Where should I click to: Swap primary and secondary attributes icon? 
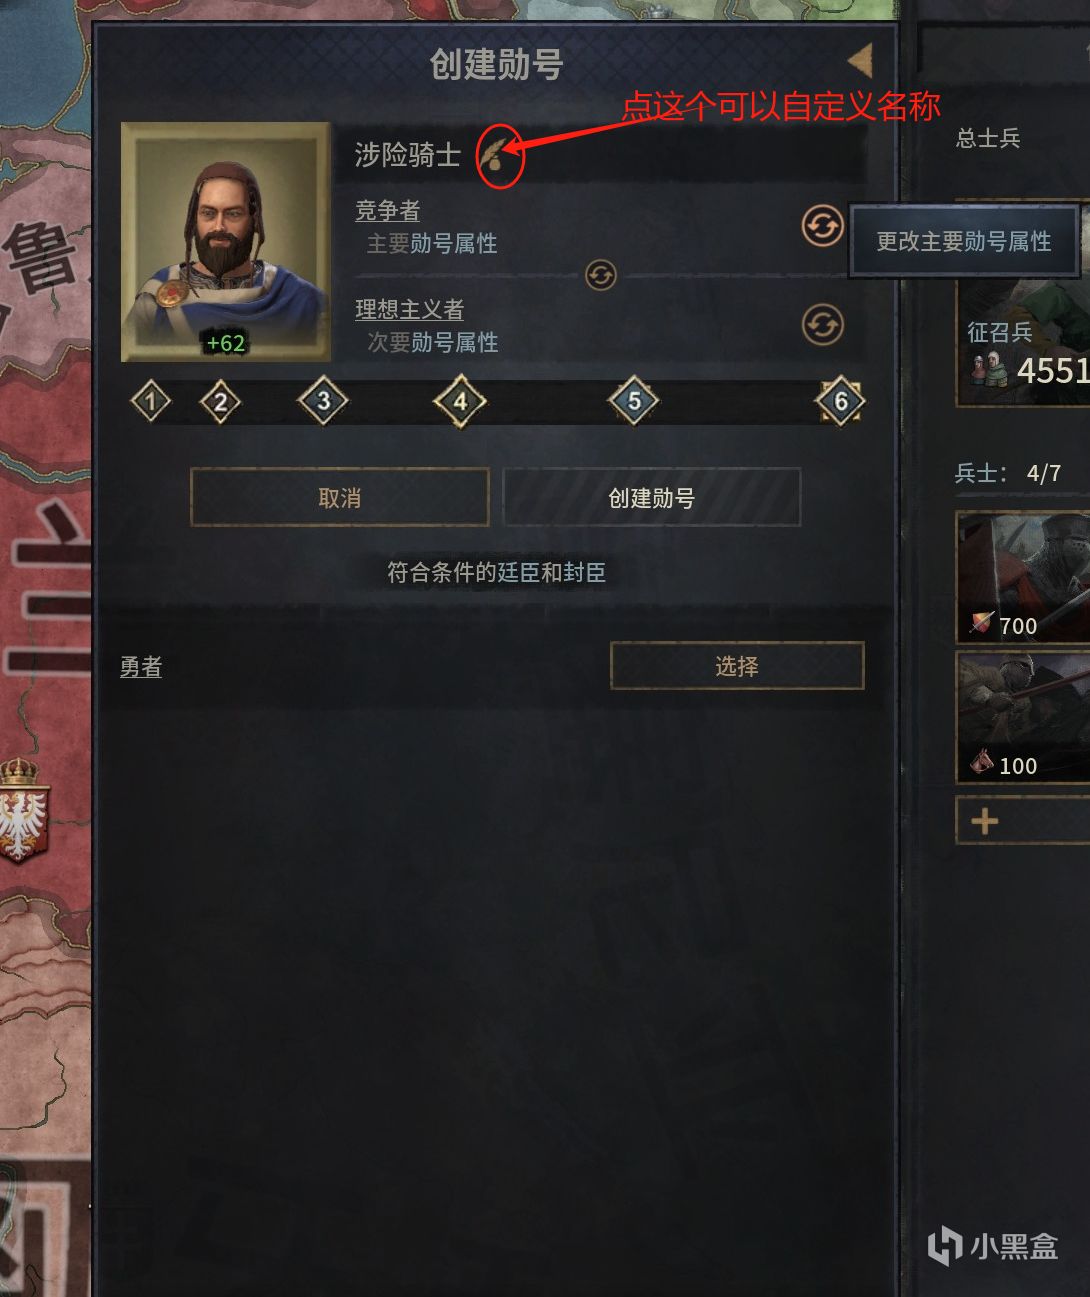[x=600, y=275]
